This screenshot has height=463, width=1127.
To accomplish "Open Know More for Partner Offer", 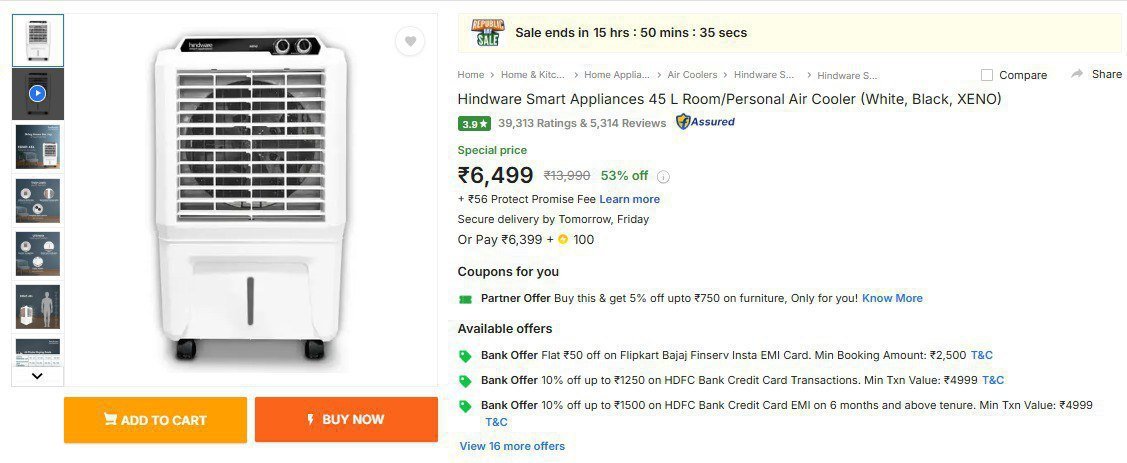I will pos(892,298).
